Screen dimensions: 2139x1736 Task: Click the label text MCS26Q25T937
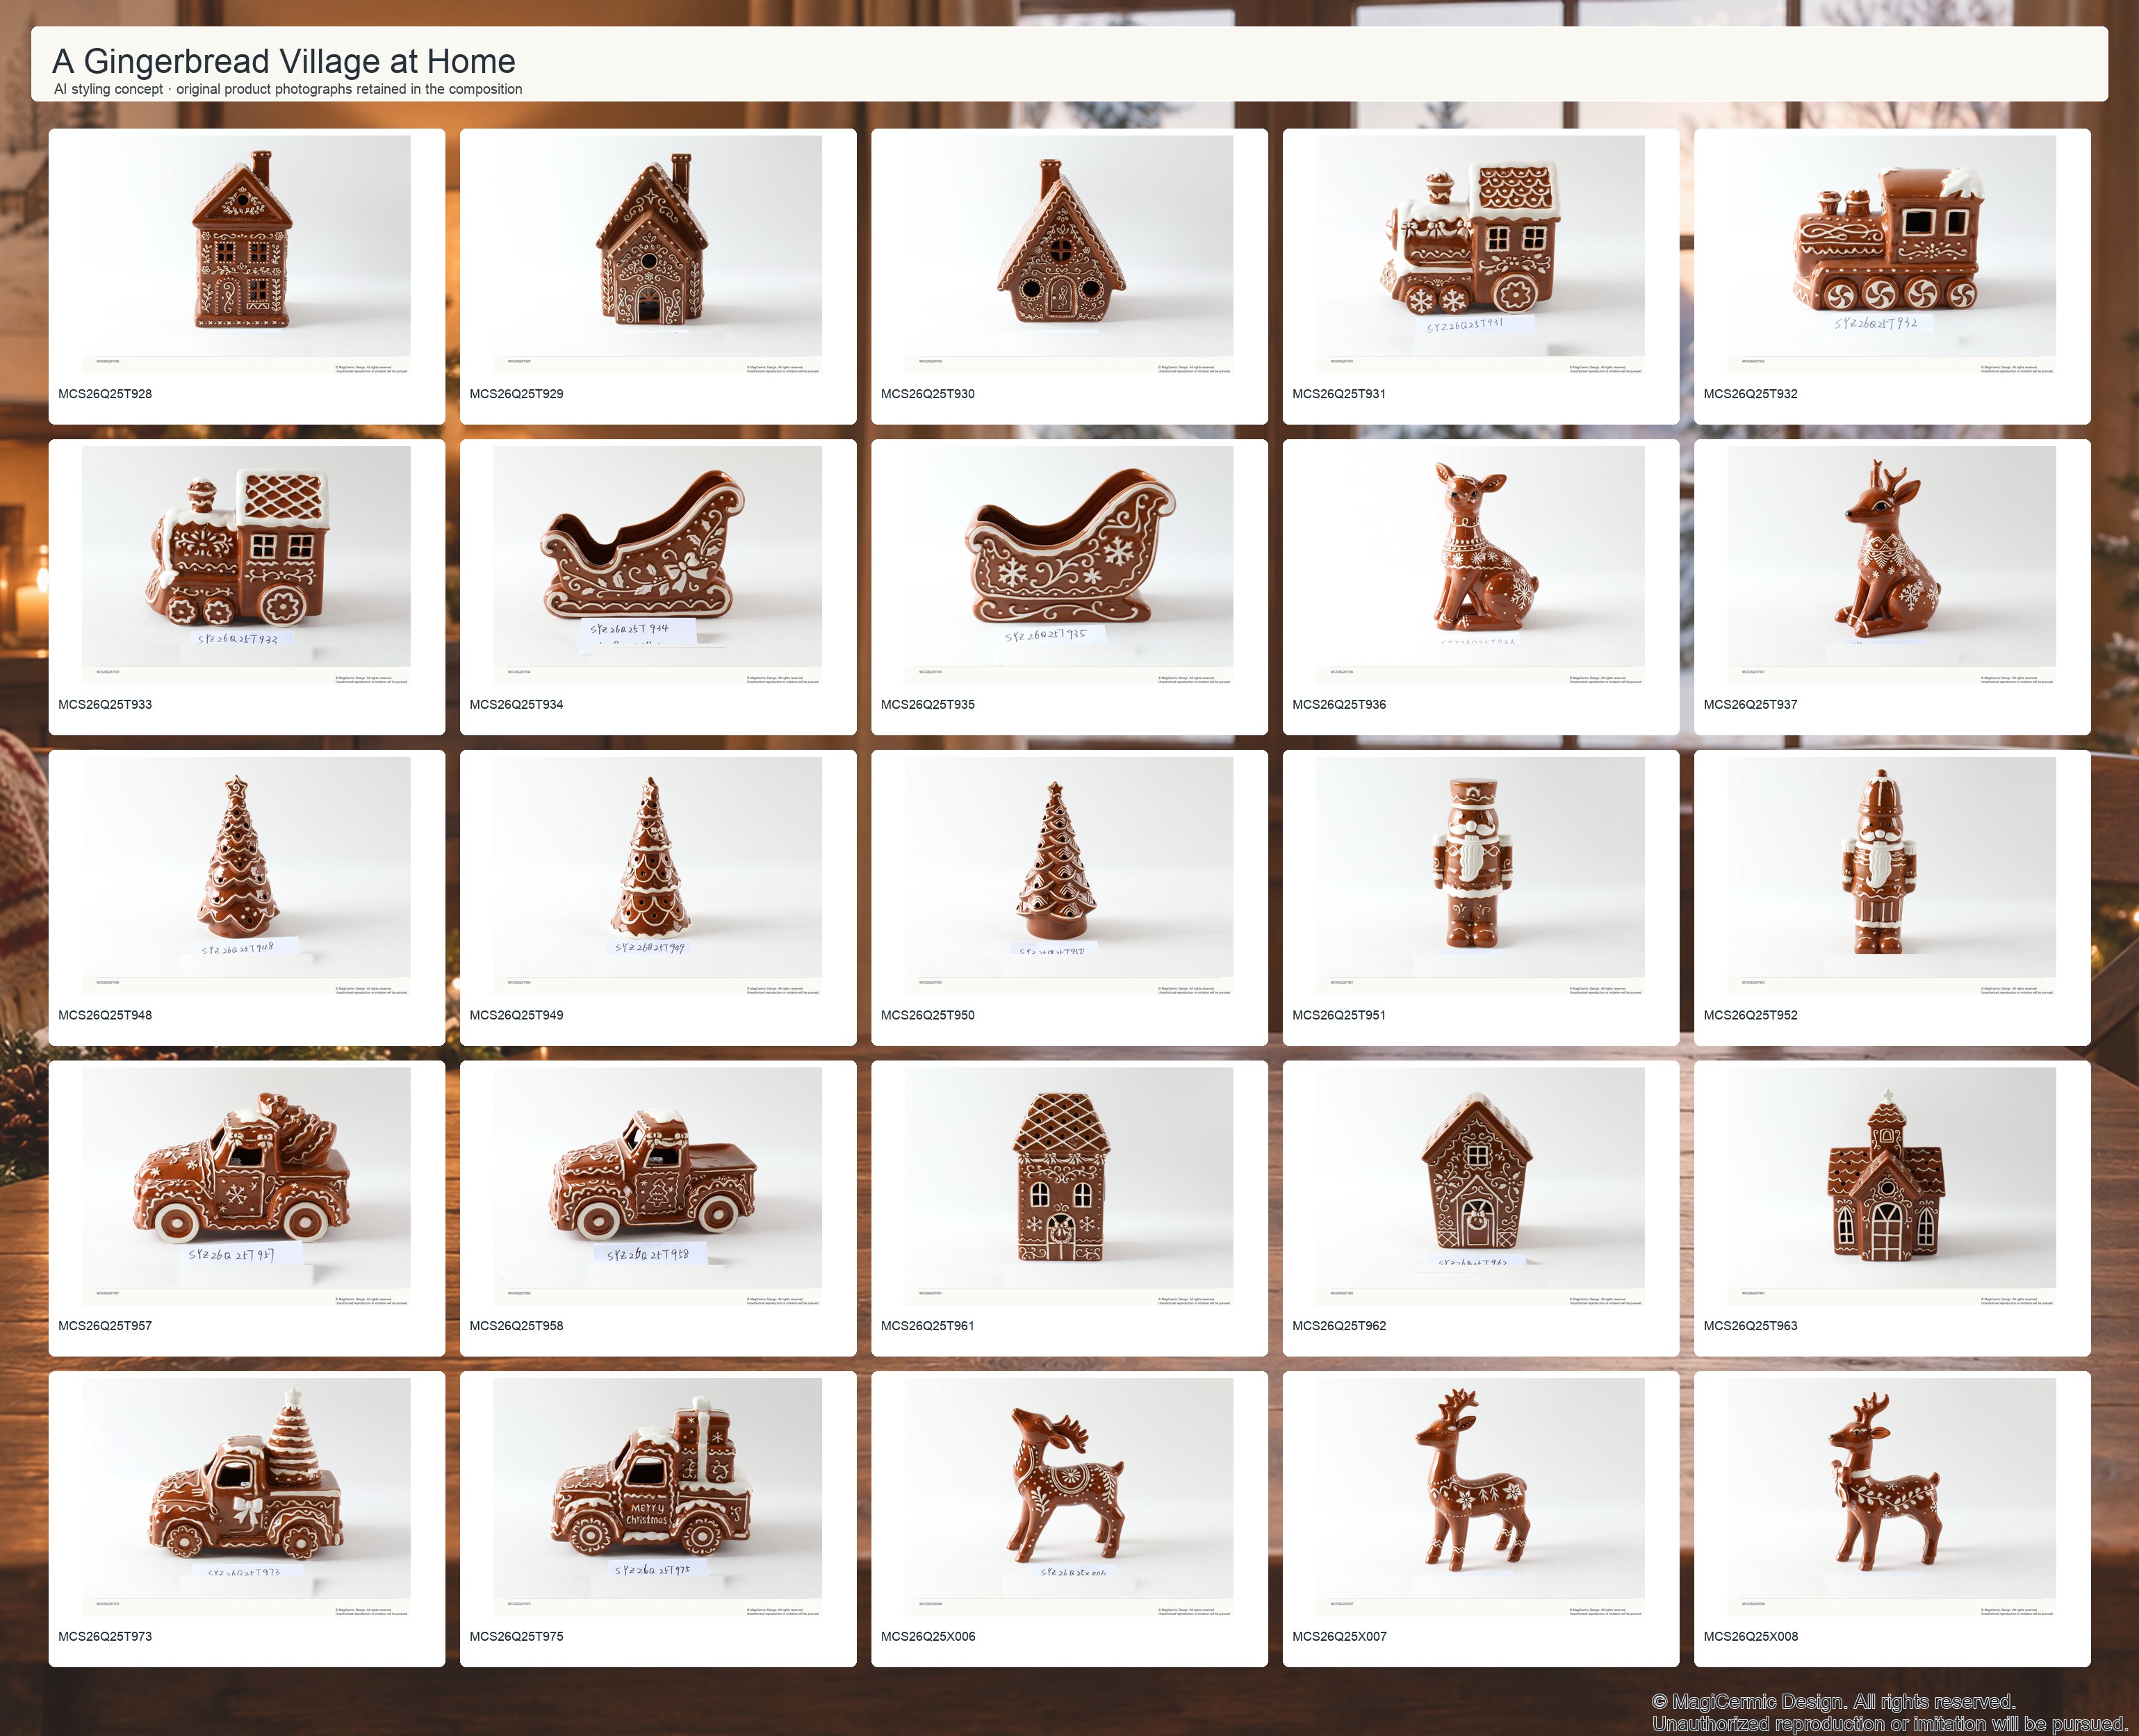(1751, 705)
